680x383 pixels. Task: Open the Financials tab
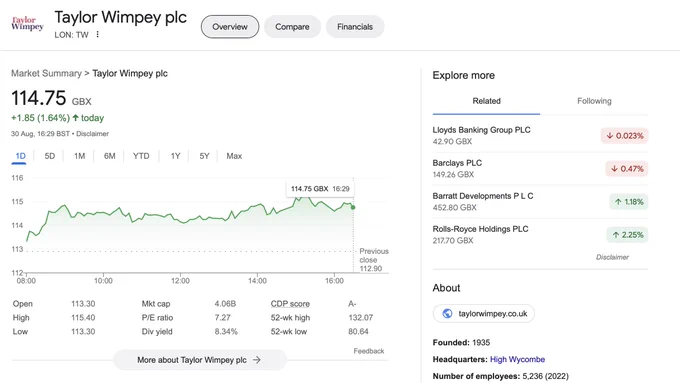(355, 27)
